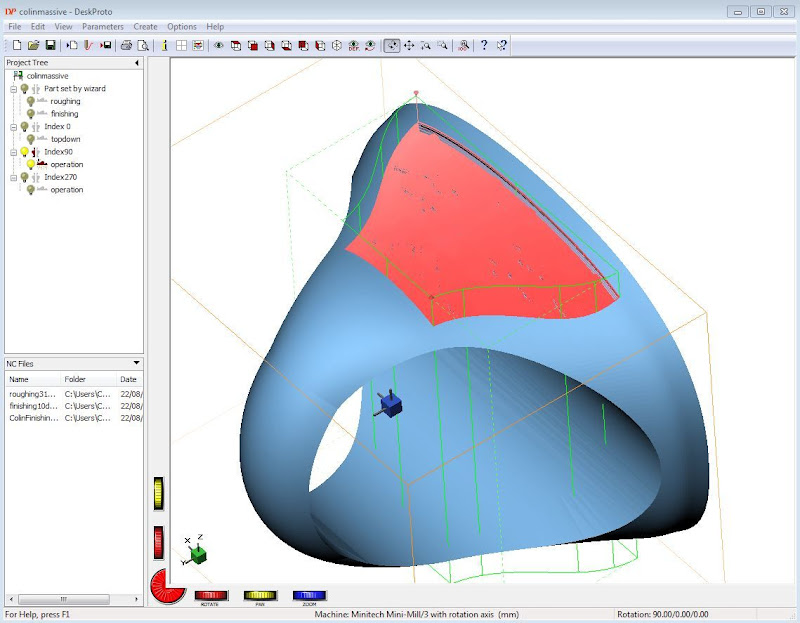
Task: Click the New project toolbar icon
Action: [18, 45]
